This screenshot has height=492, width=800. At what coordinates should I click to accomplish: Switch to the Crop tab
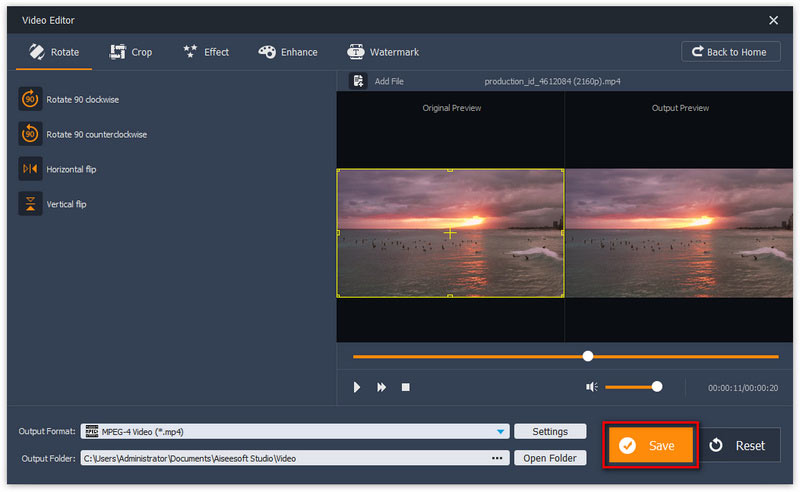click(131, 52)
